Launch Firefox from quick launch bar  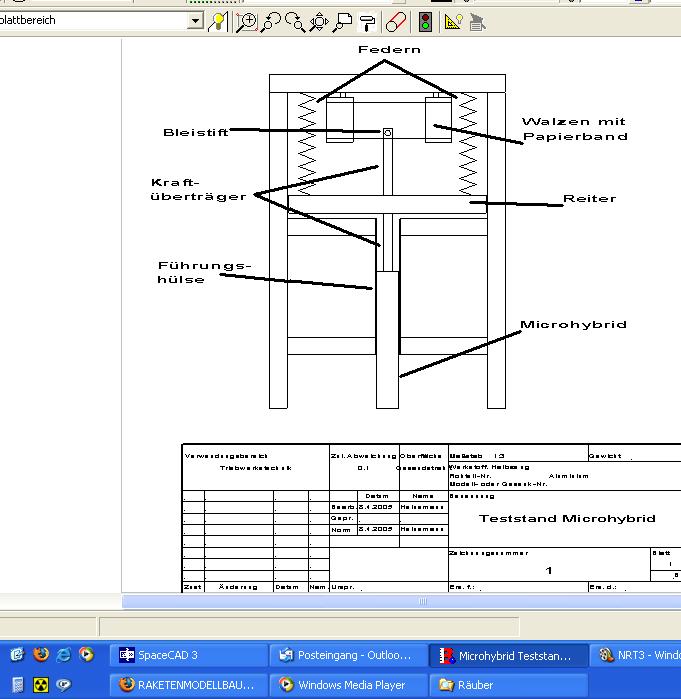(40, 656)
